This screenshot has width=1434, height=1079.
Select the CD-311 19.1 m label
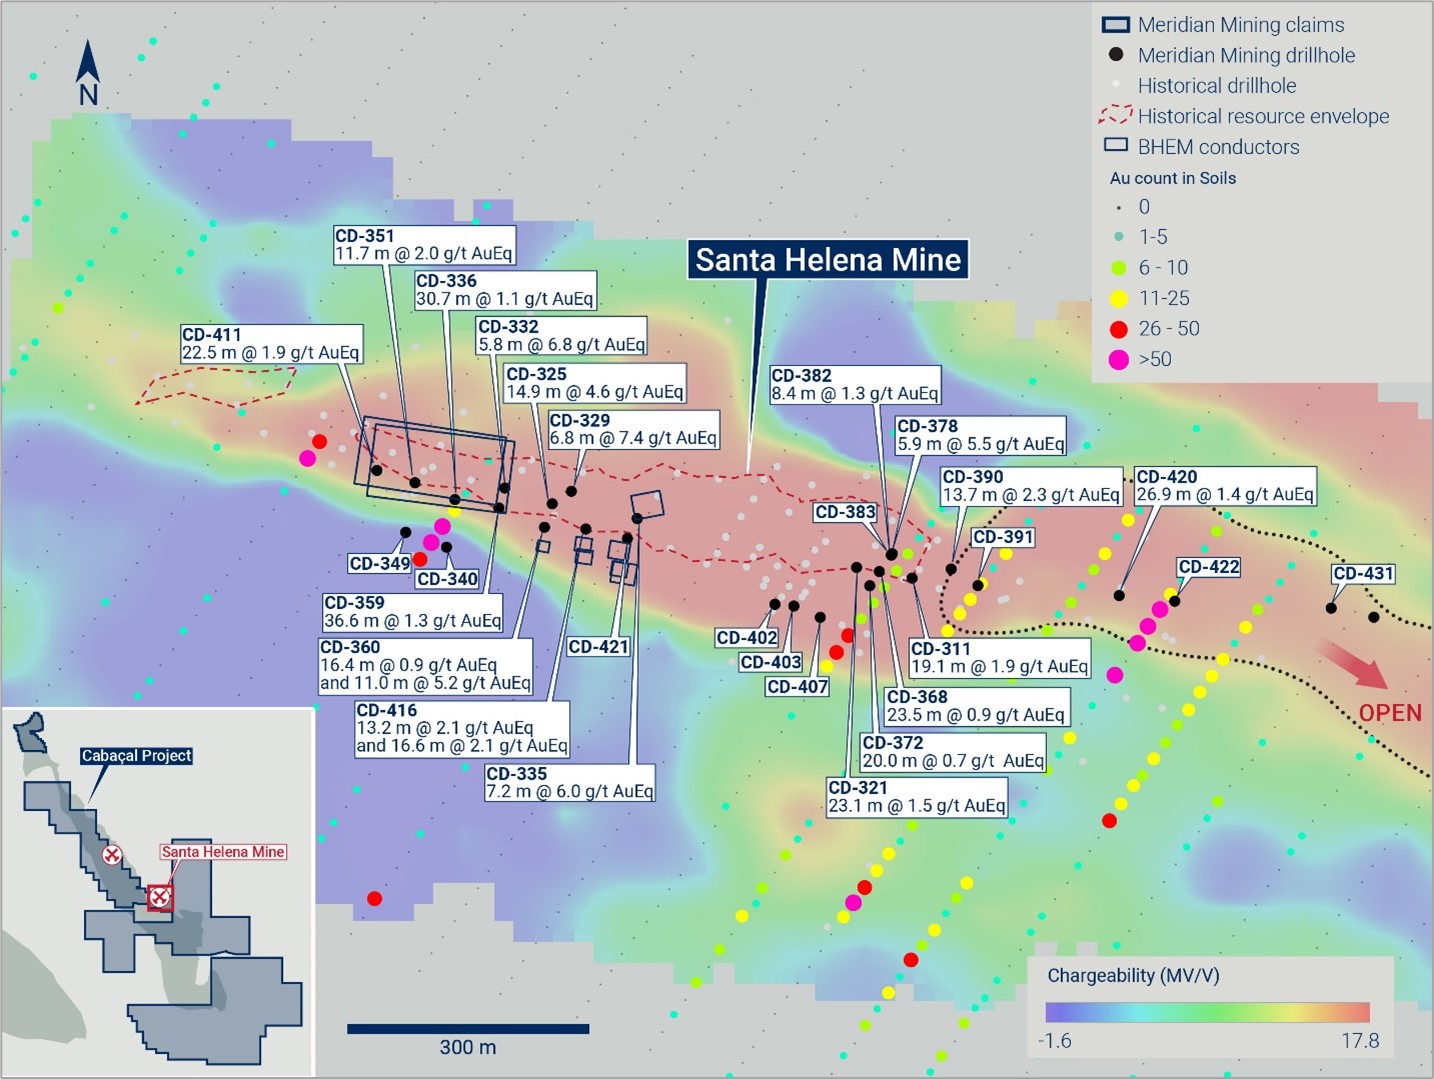(x=999, y=658)
